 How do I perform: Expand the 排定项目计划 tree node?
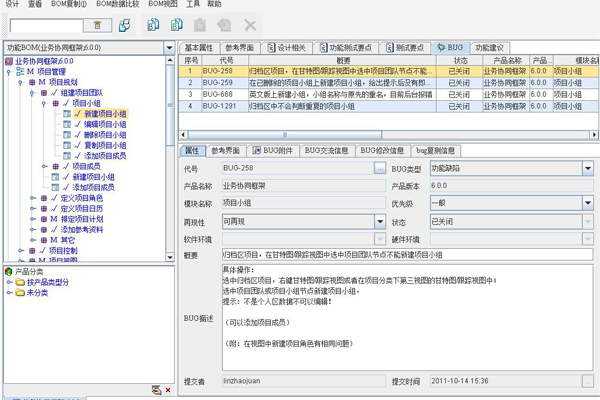(33, 219)
